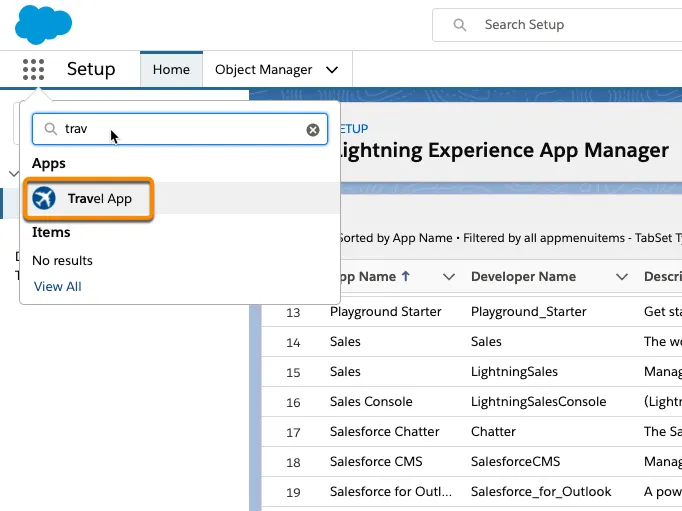The height and width of the screenshot is (511, 682).
Task: Select Sales app in row 15
Action: click(x=345, y=371)
